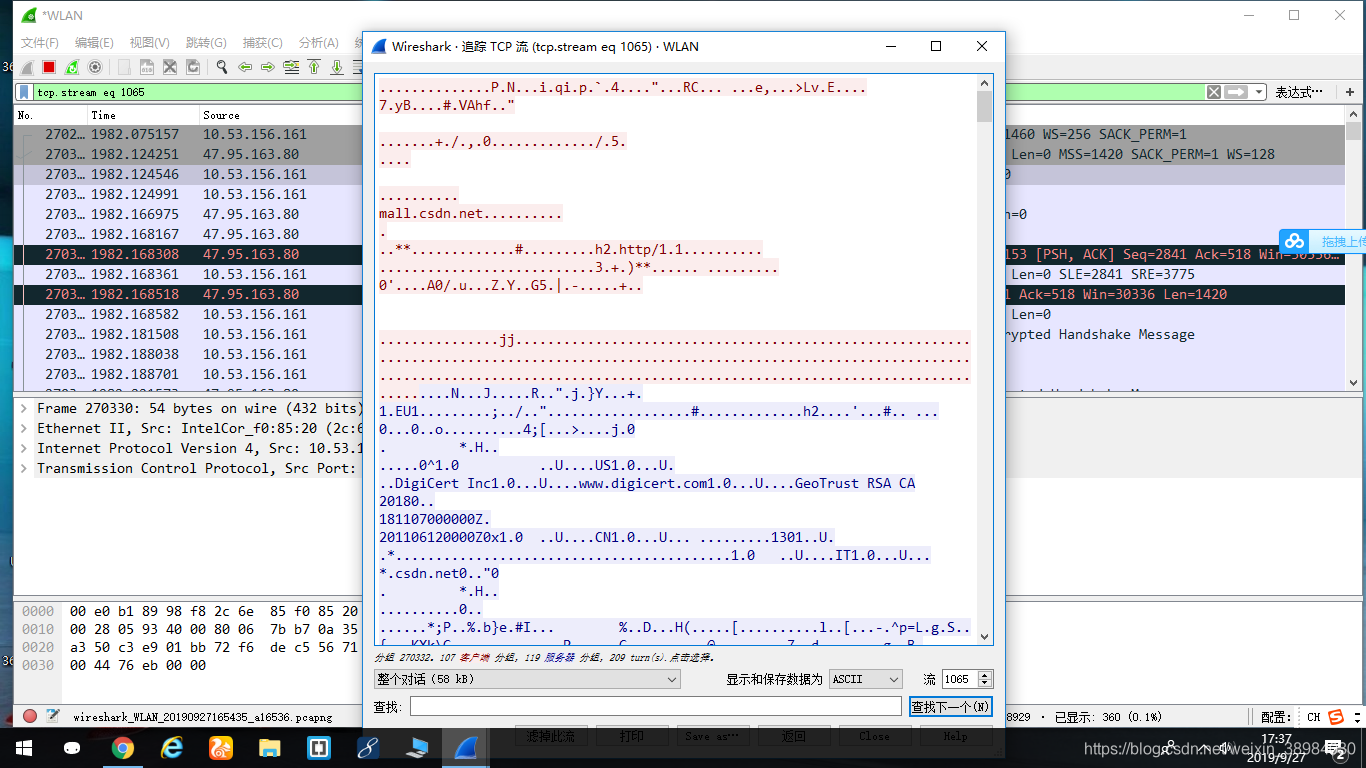Expand the Internet Protocol Version 4 row
Screen dimensions: 1366x768
tap(25, 448)
